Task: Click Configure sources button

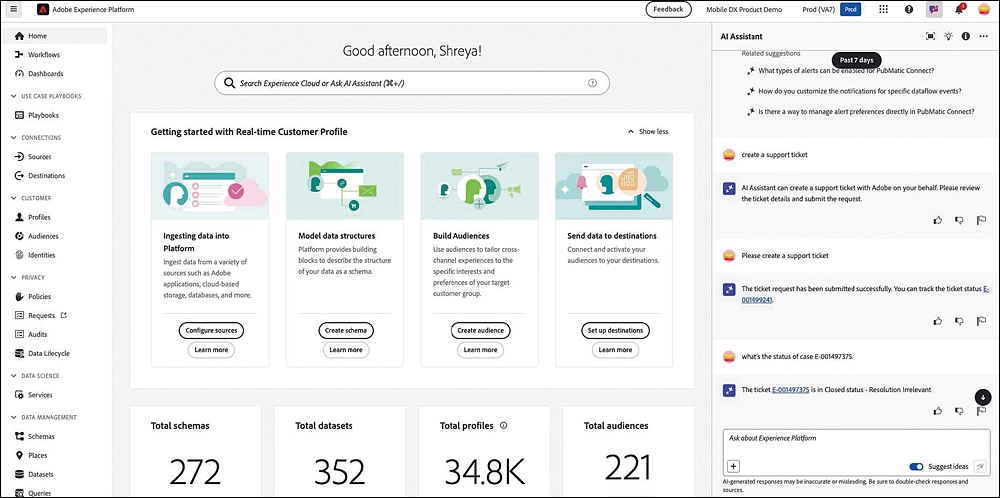Action: point(211,330)
